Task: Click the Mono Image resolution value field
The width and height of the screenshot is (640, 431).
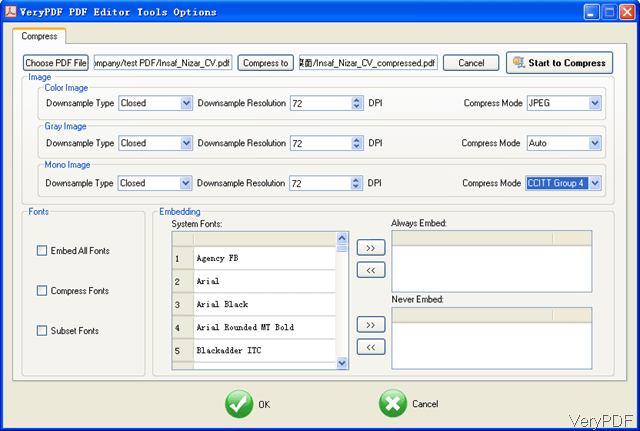Action: pyautogui.click(x=320, y=183)
